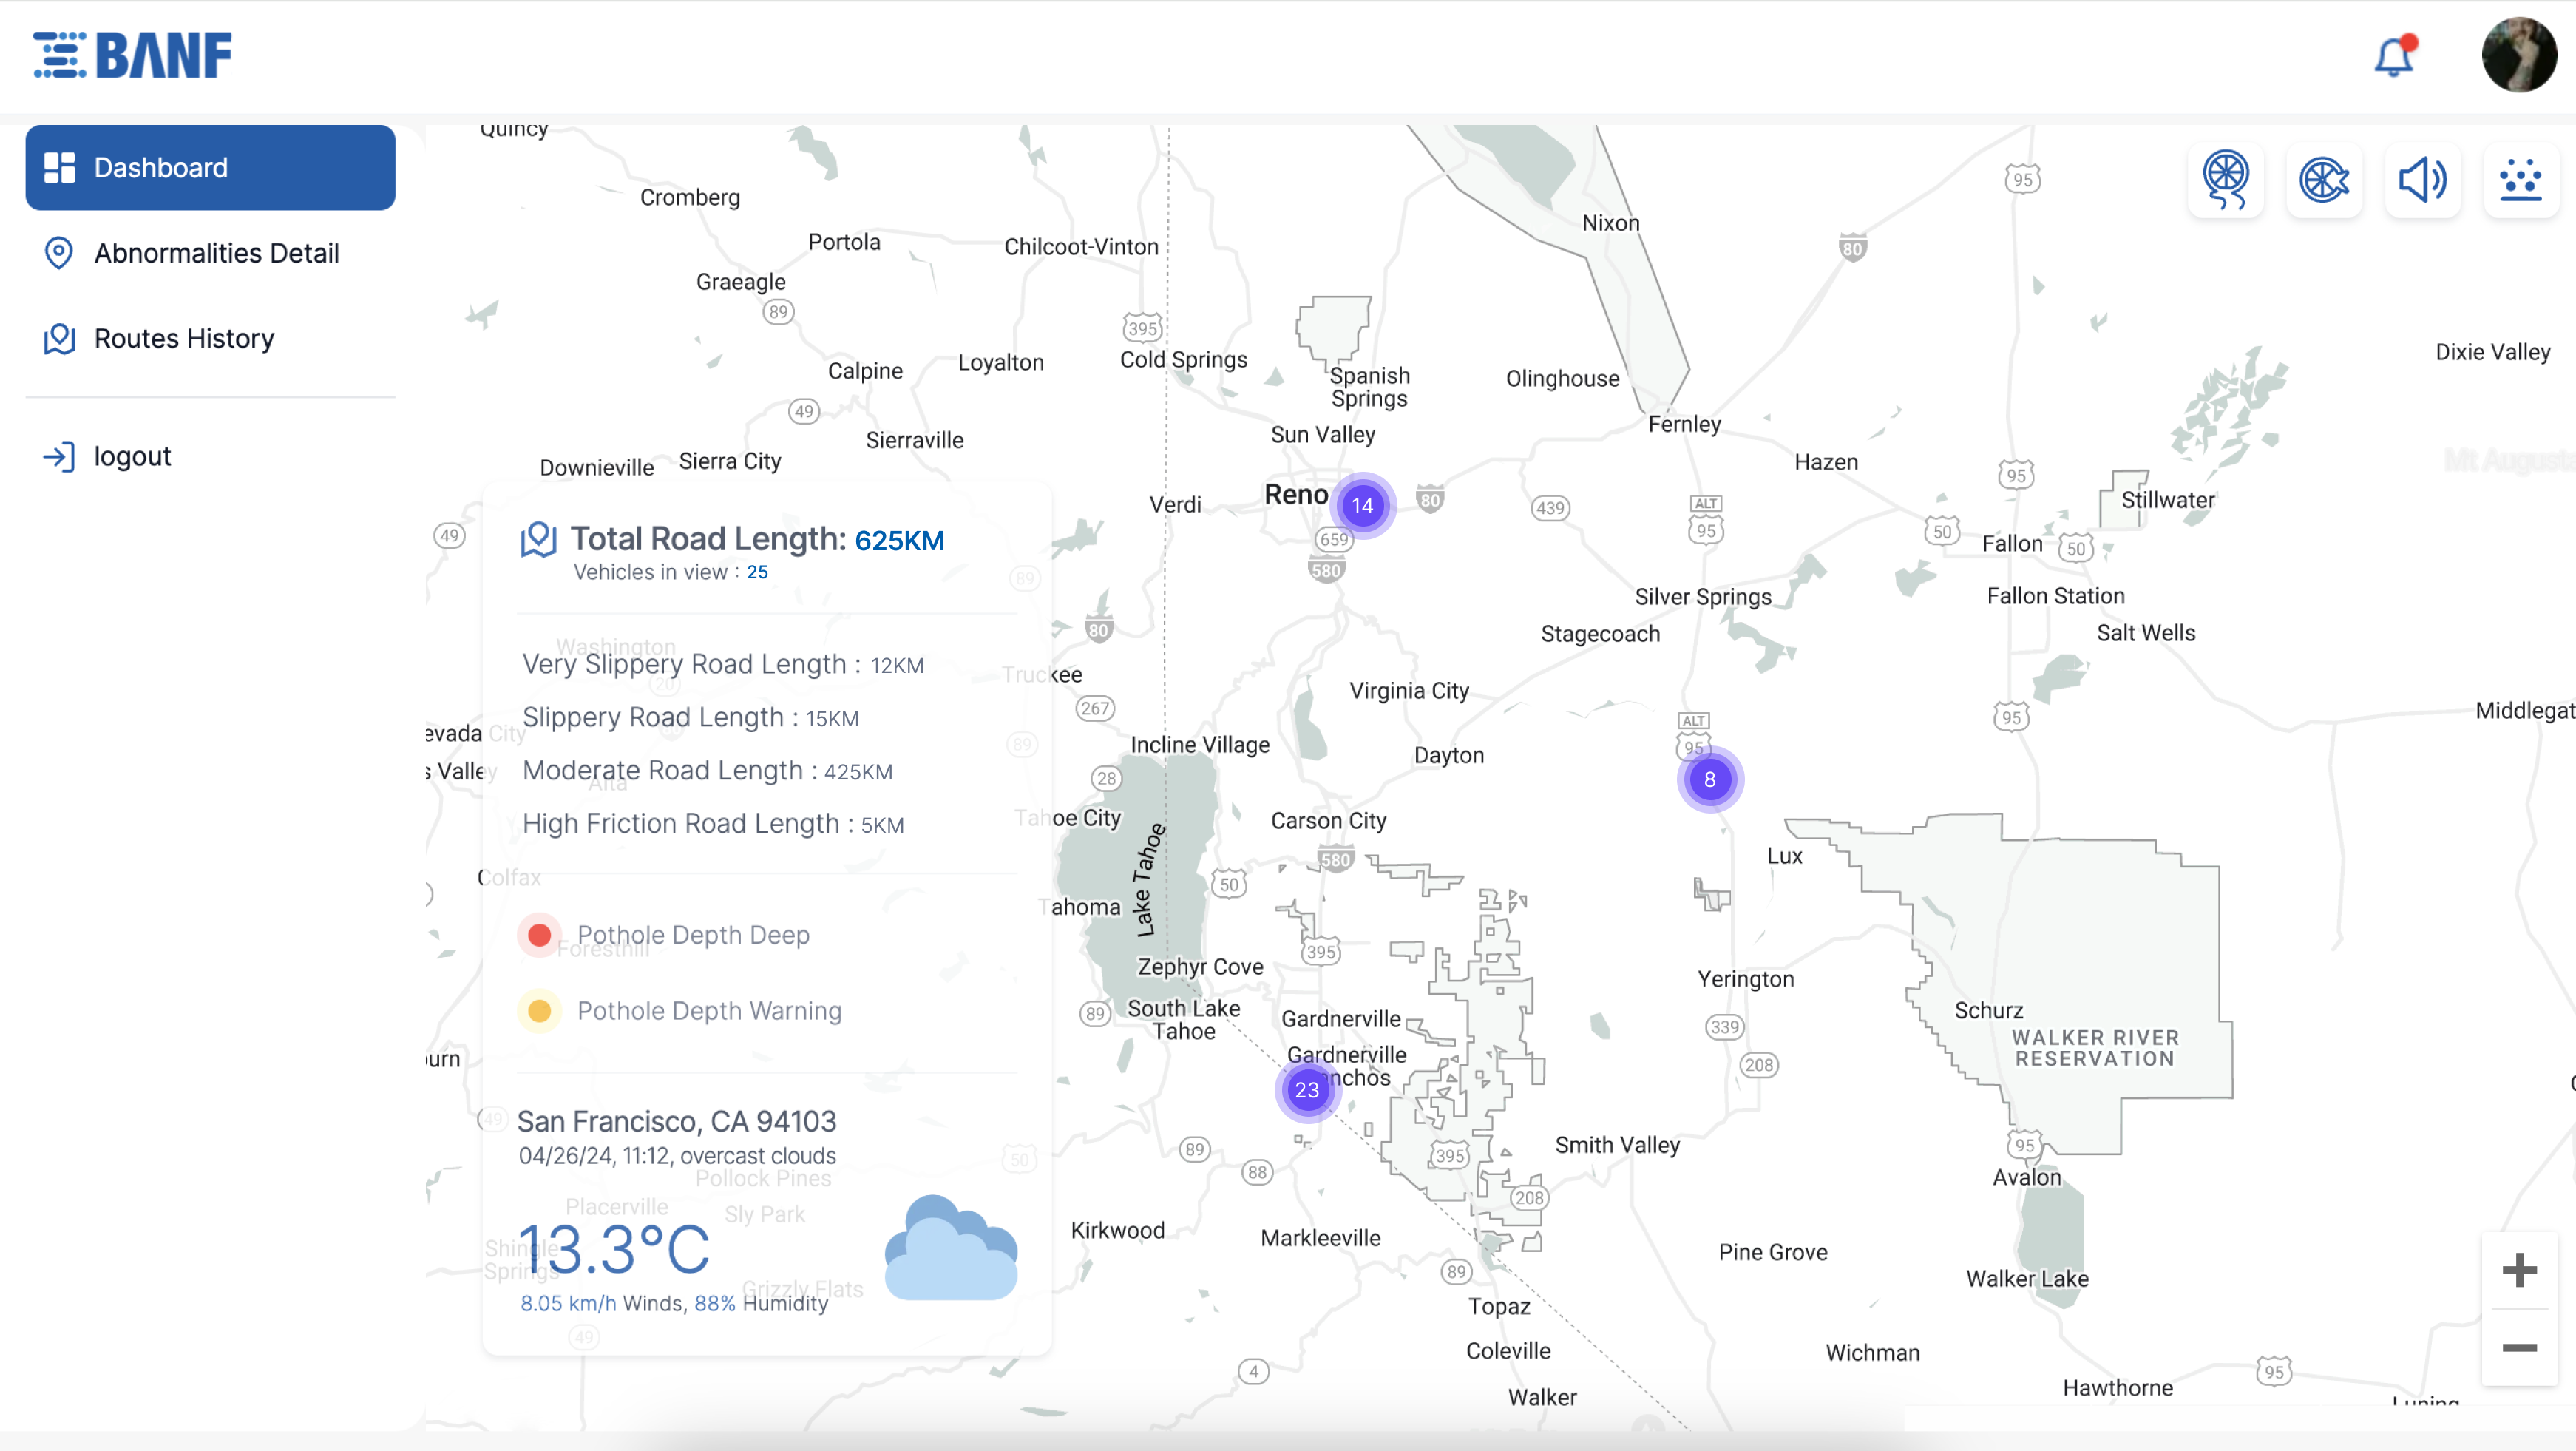Zoom in on the map
This screenshot has height=1451, width=2576.
[2518, 1270]
